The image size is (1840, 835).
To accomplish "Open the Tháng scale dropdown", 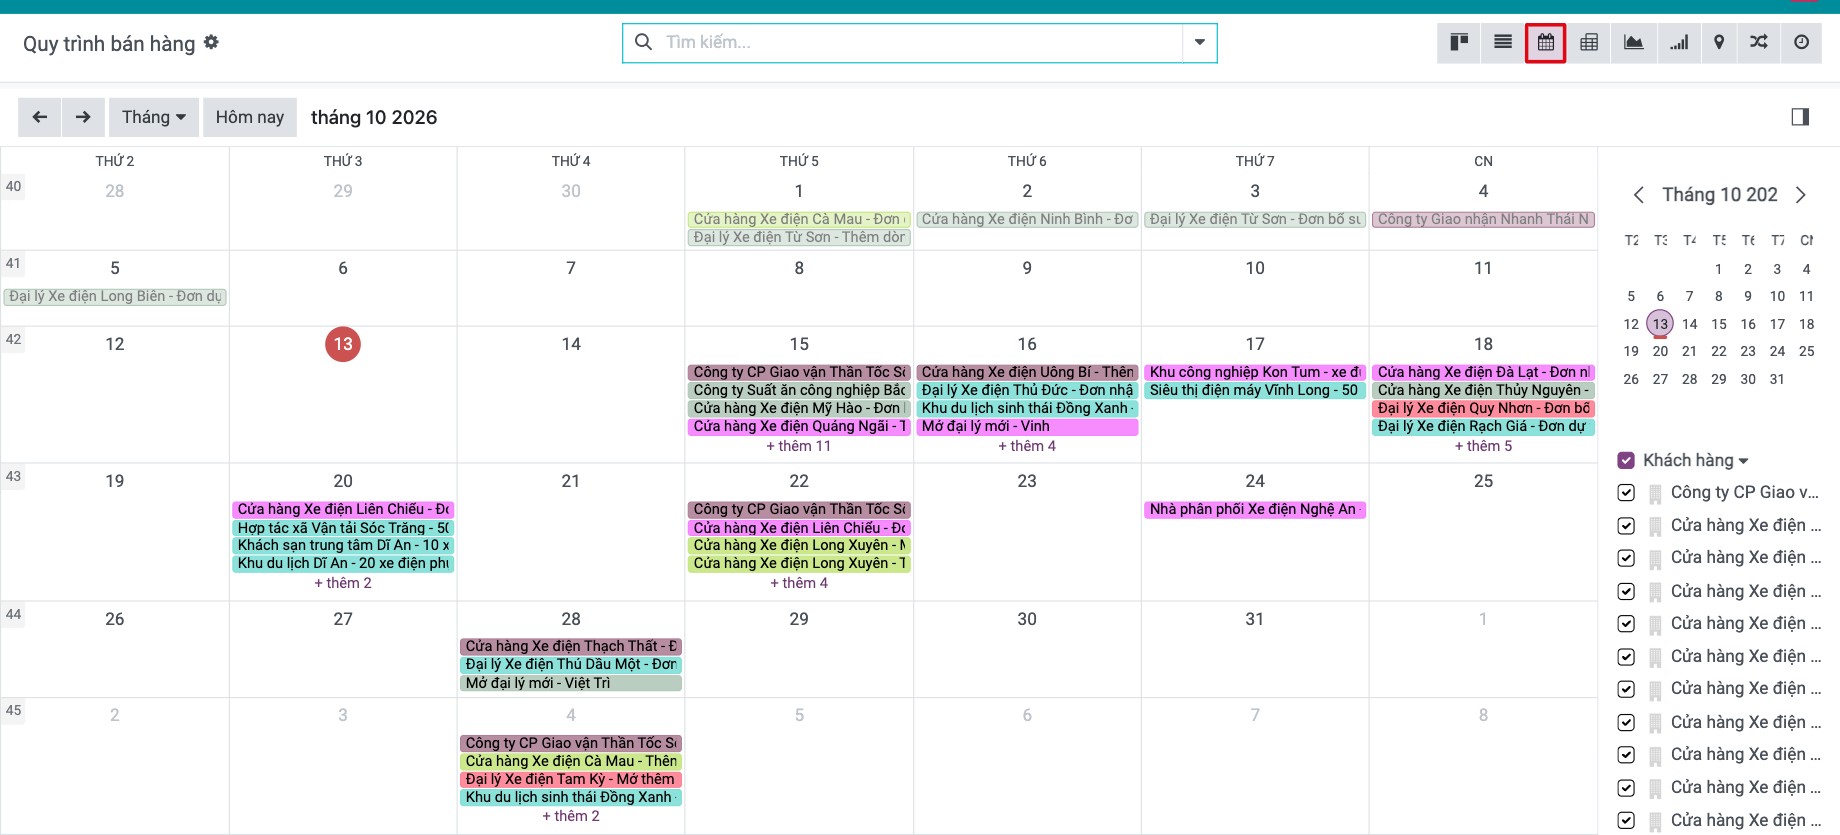I will [154, 117].
